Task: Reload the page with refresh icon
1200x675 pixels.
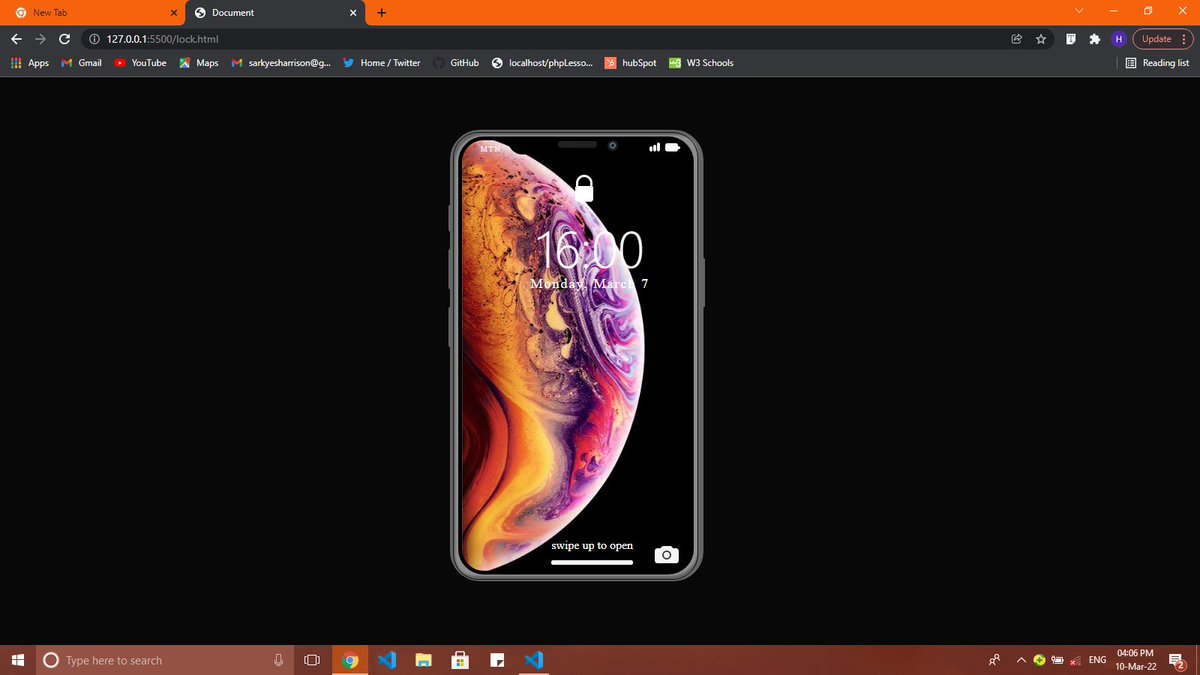Action: coord(65,39)
